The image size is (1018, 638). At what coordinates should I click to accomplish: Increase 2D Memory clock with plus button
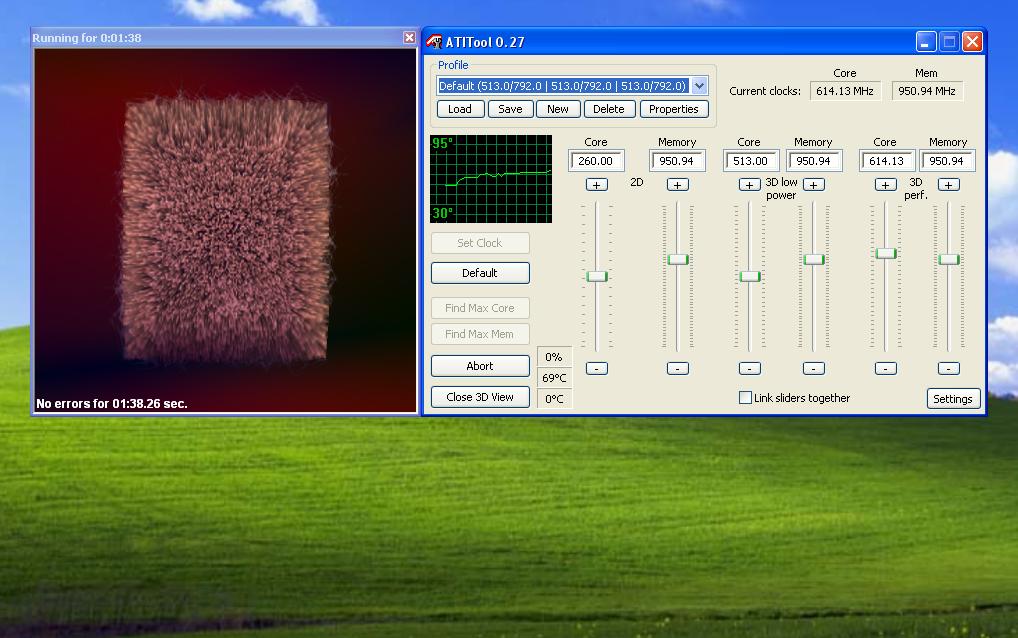(x=677, y=185)
